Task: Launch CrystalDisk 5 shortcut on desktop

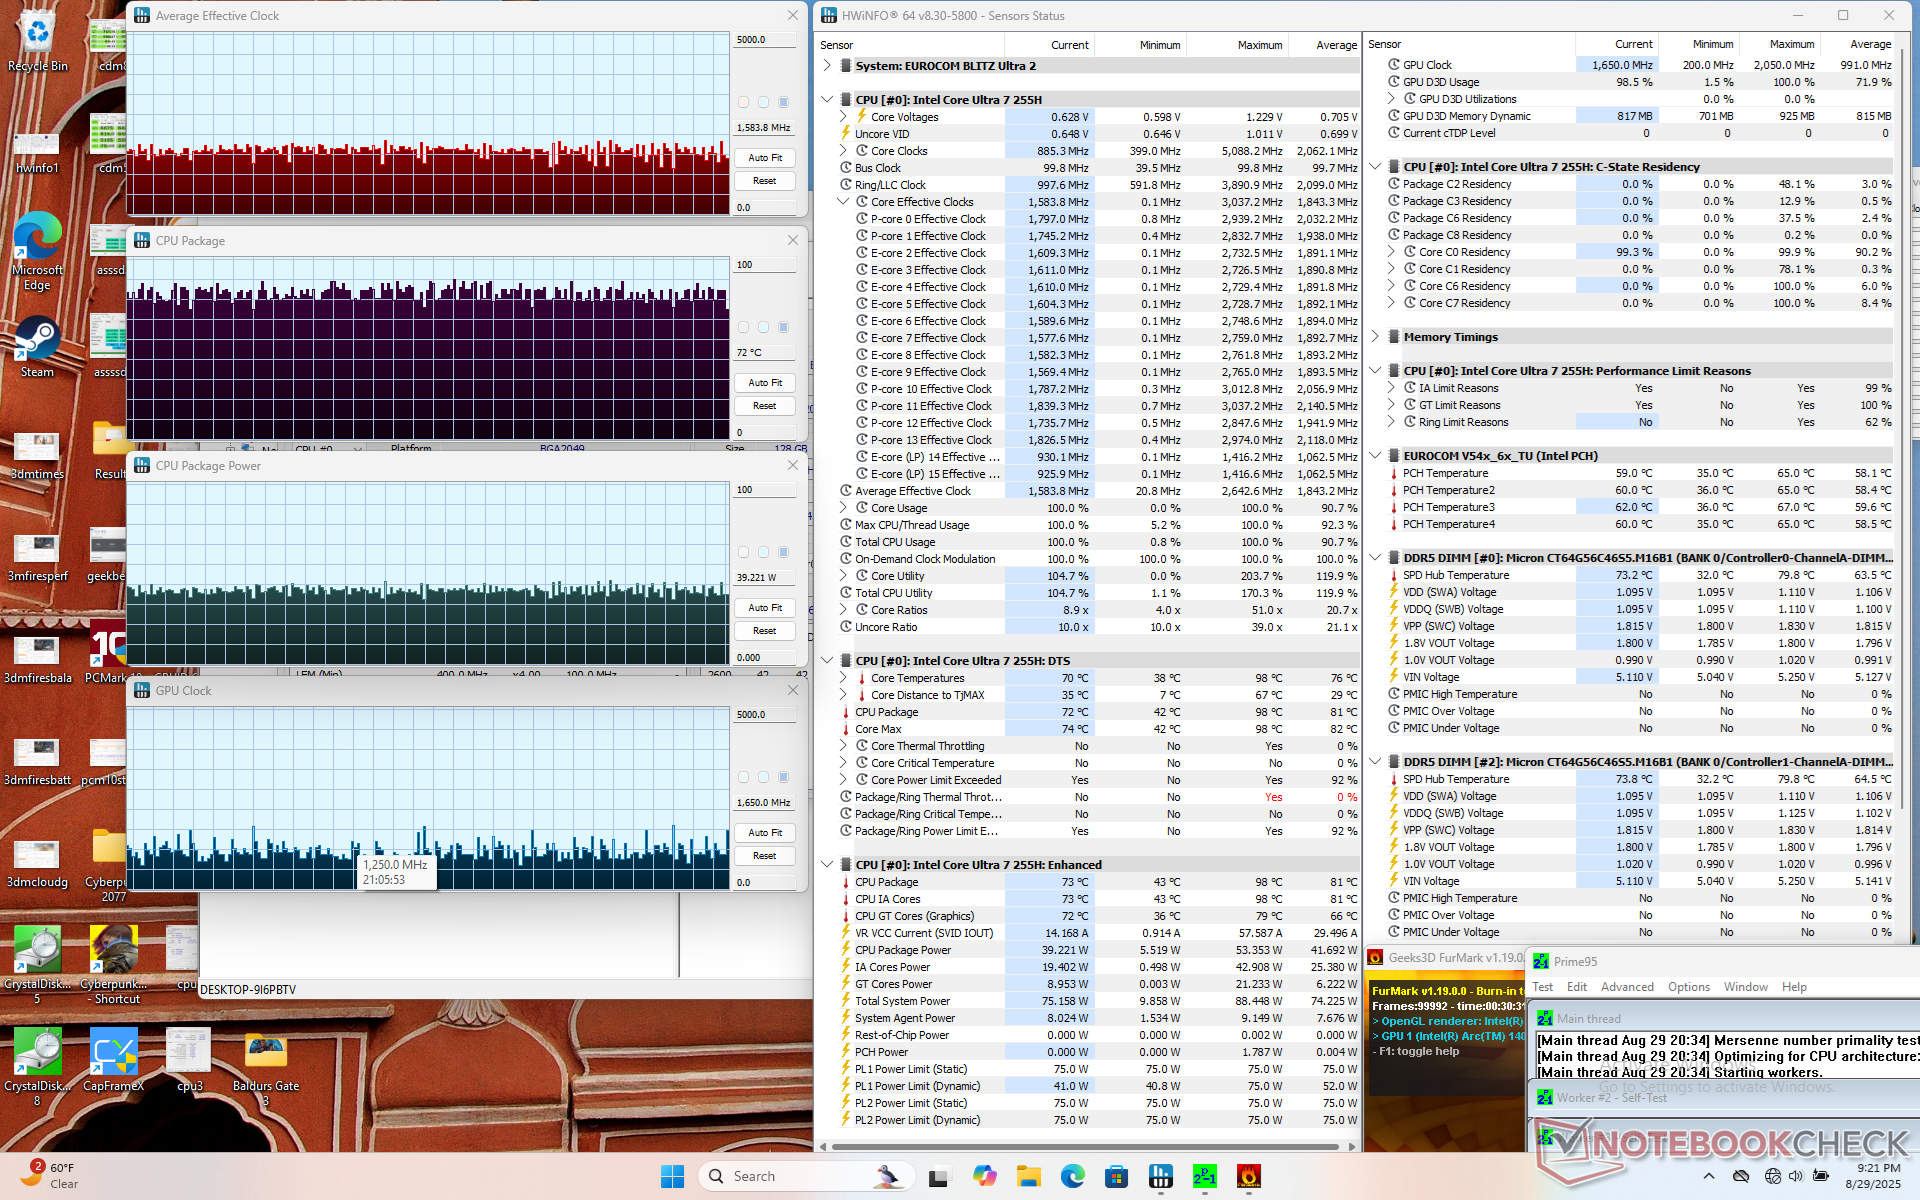Action: tap(37, 964)
